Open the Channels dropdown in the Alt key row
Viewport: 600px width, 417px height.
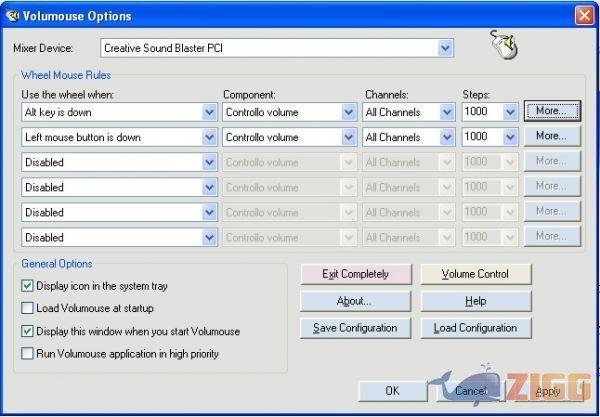pyautogui.click(x=447, y=112)
